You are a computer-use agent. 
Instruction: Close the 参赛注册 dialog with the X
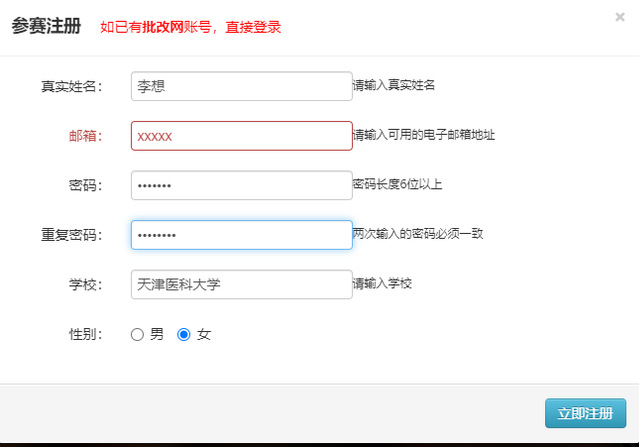pos(620,17)
